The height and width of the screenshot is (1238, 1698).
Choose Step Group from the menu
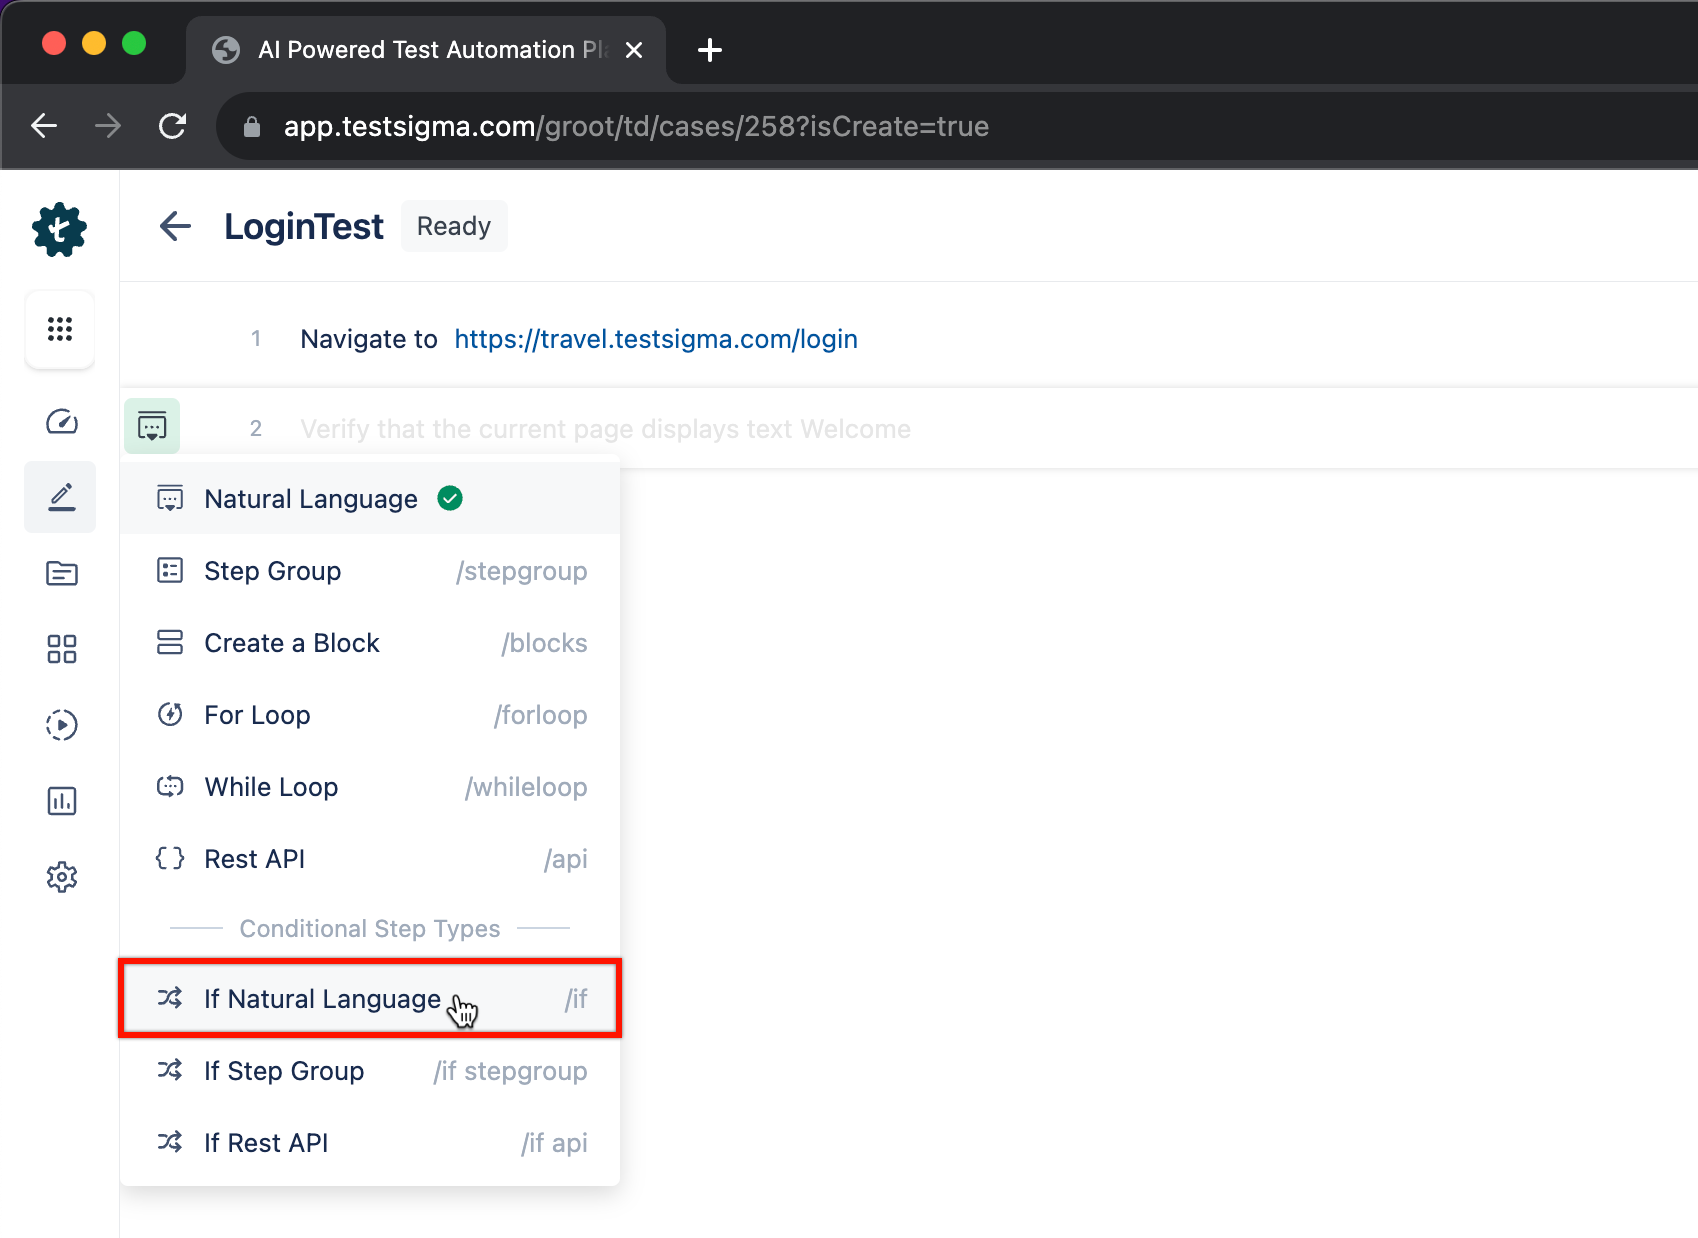pos(370,571)
